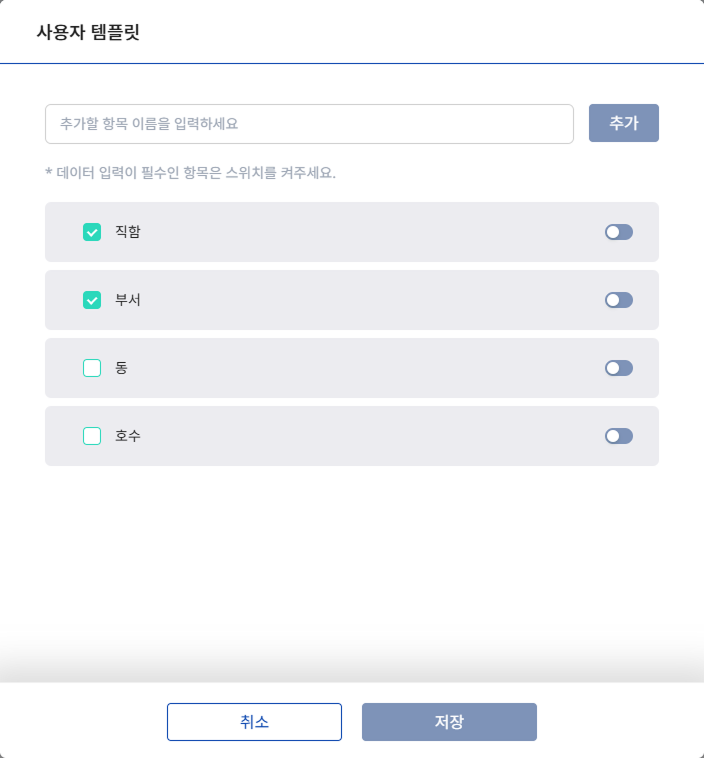Click the 취소 button
704x758 pixels.
coord(254,722)
